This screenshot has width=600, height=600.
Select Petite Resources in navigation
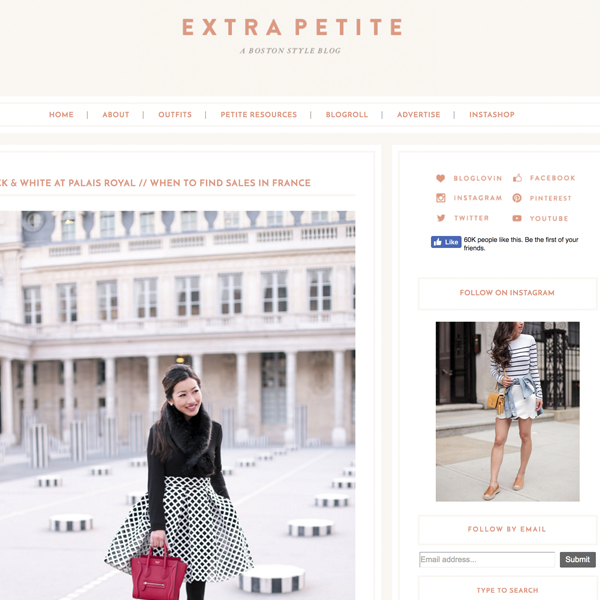coord(259,114)
